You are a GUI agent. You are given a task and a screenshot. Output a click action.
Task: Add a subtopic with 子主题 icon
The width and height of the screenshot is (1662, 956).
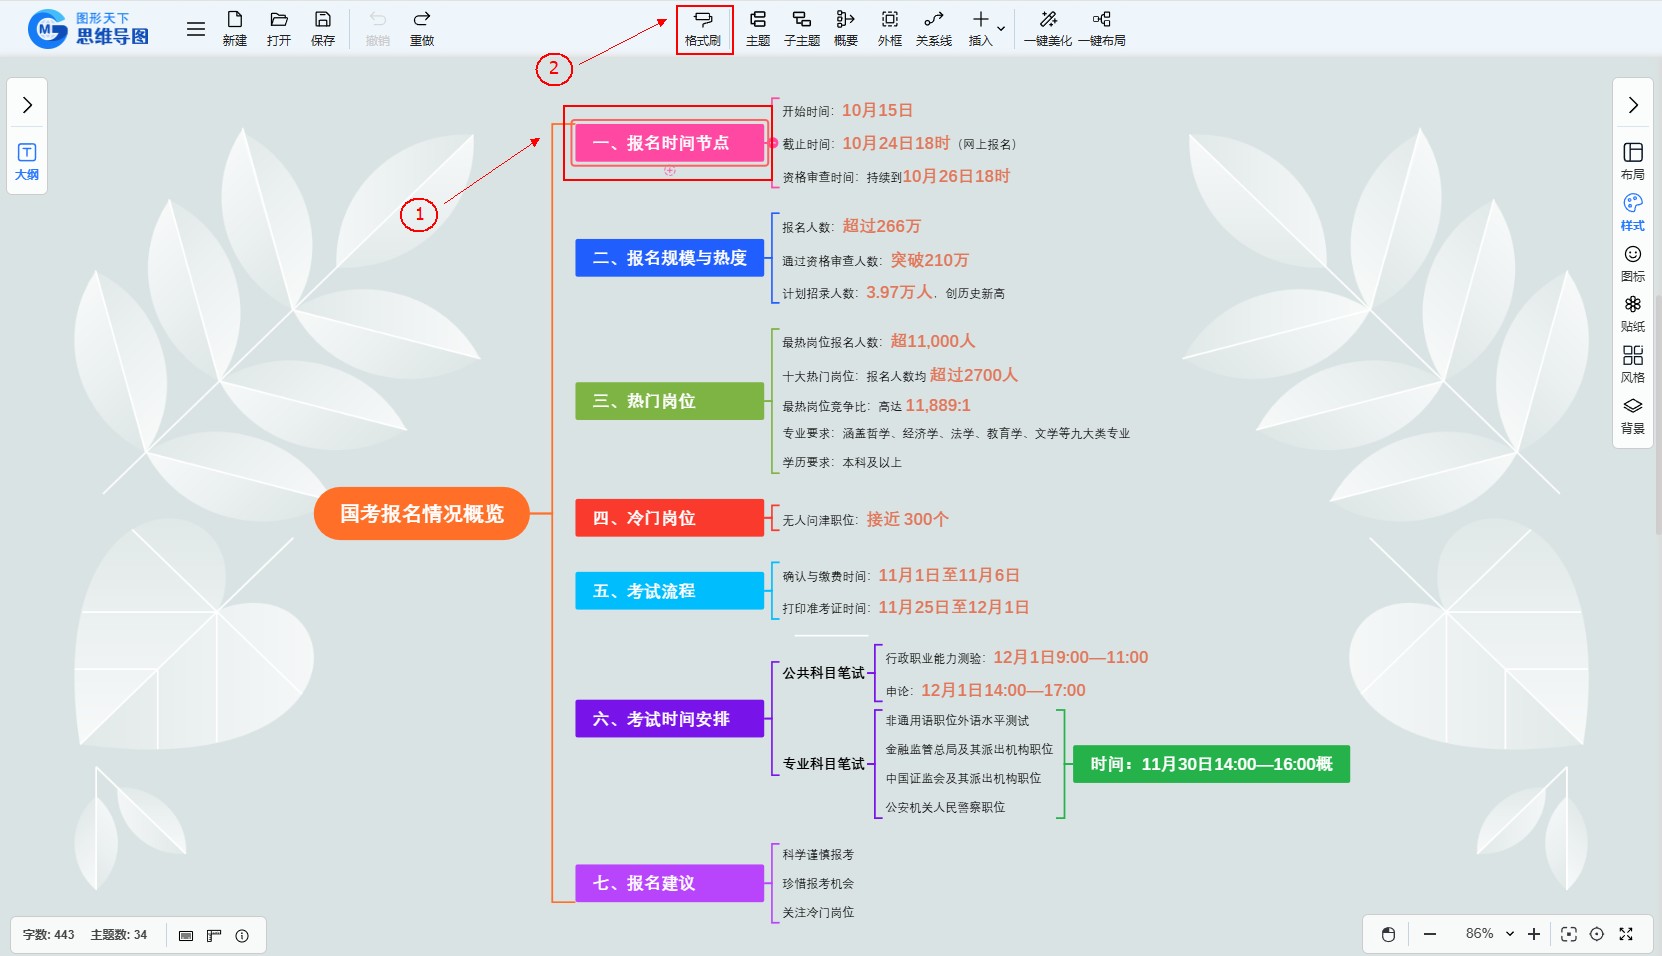pos(801,28)
